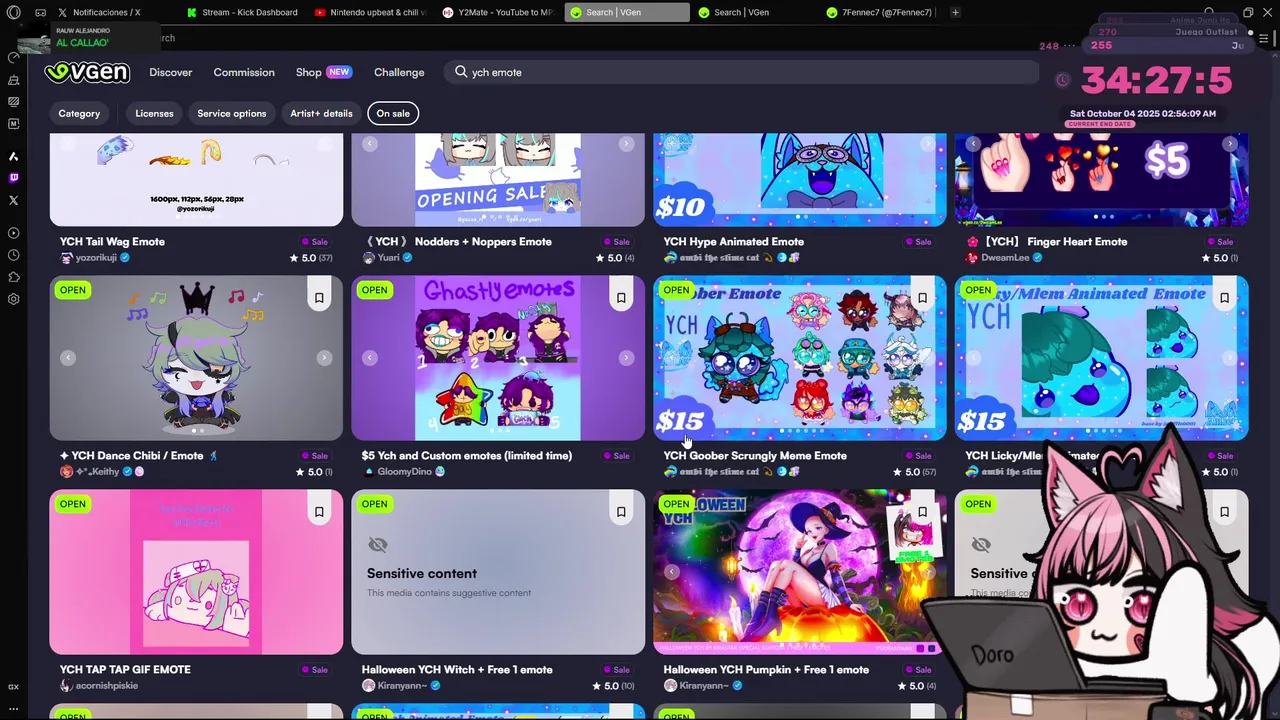The height and width of the screenshot is (720, 1280).
Task: Open GX Corner gamepad icon in tab bar
Action: (x=40, y=13)
